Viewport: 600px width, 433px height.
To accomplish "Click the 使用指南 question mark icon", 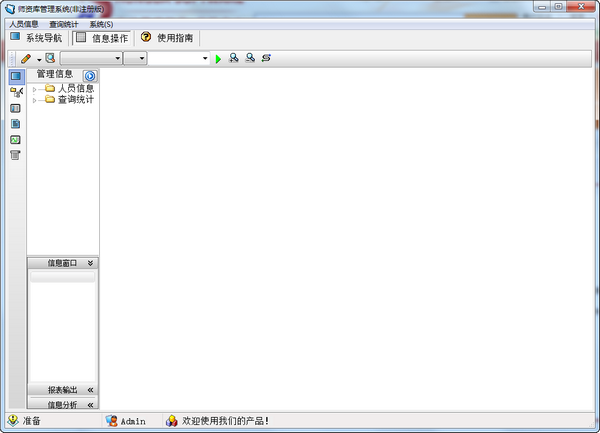I will (146, 37).
